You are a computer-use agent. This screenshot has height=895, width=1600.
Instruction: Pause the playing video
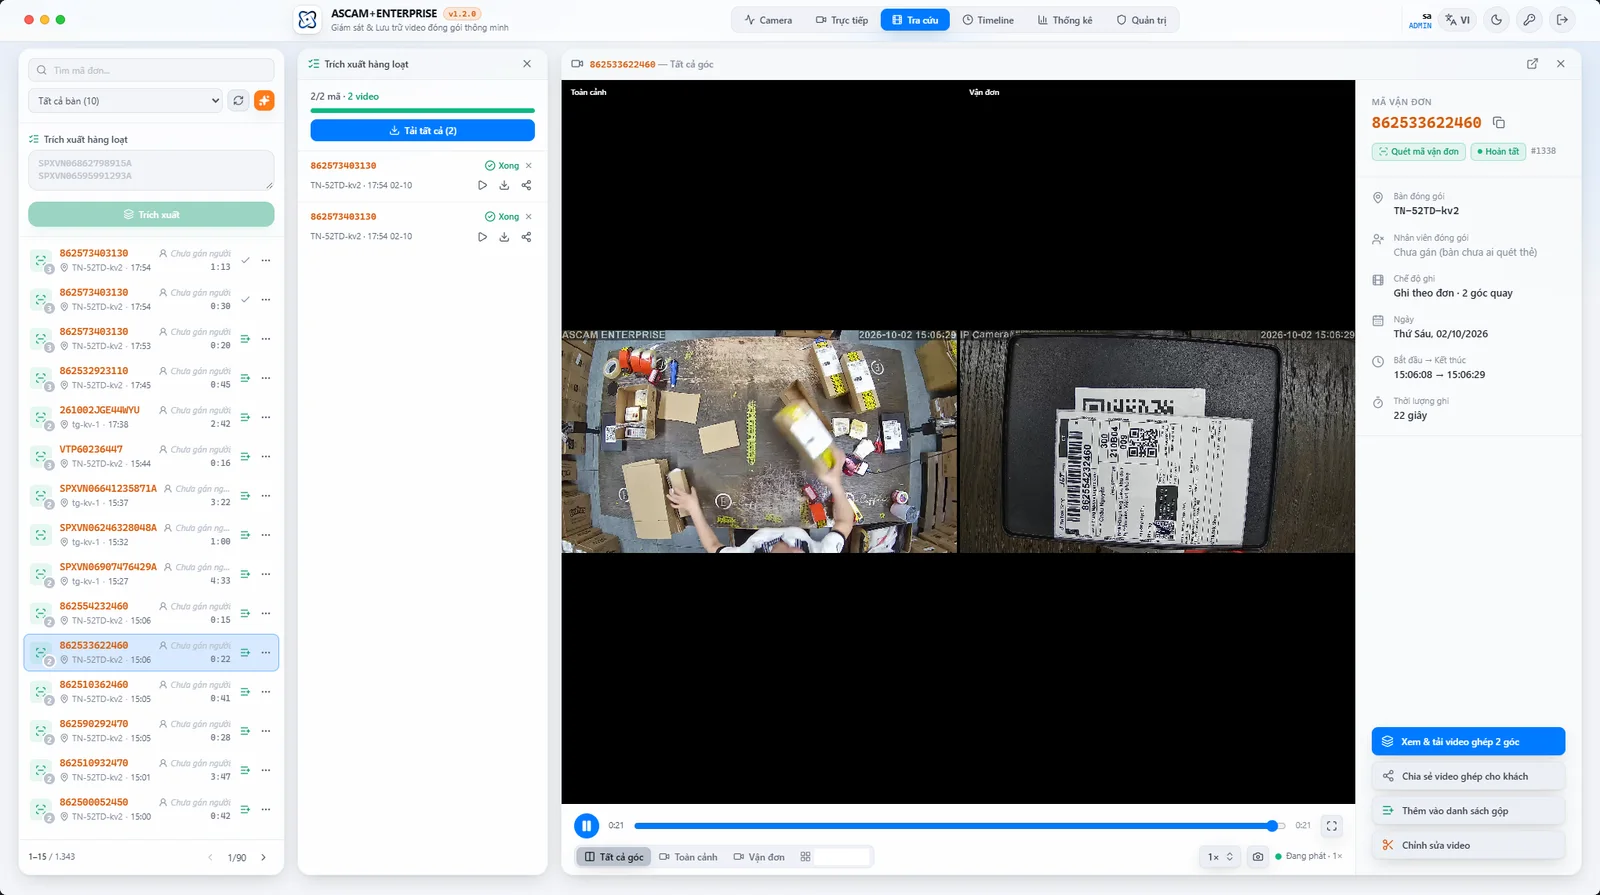tap(586, 826)
